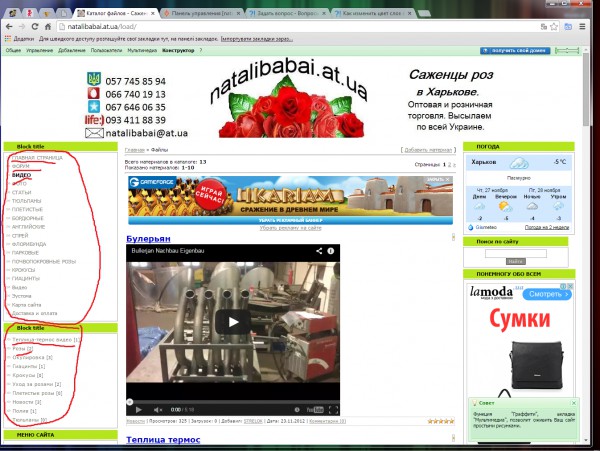The image size is (600, 451).
Task: Play the Bullerjan video with center button
Action: [x=233, y=322]
